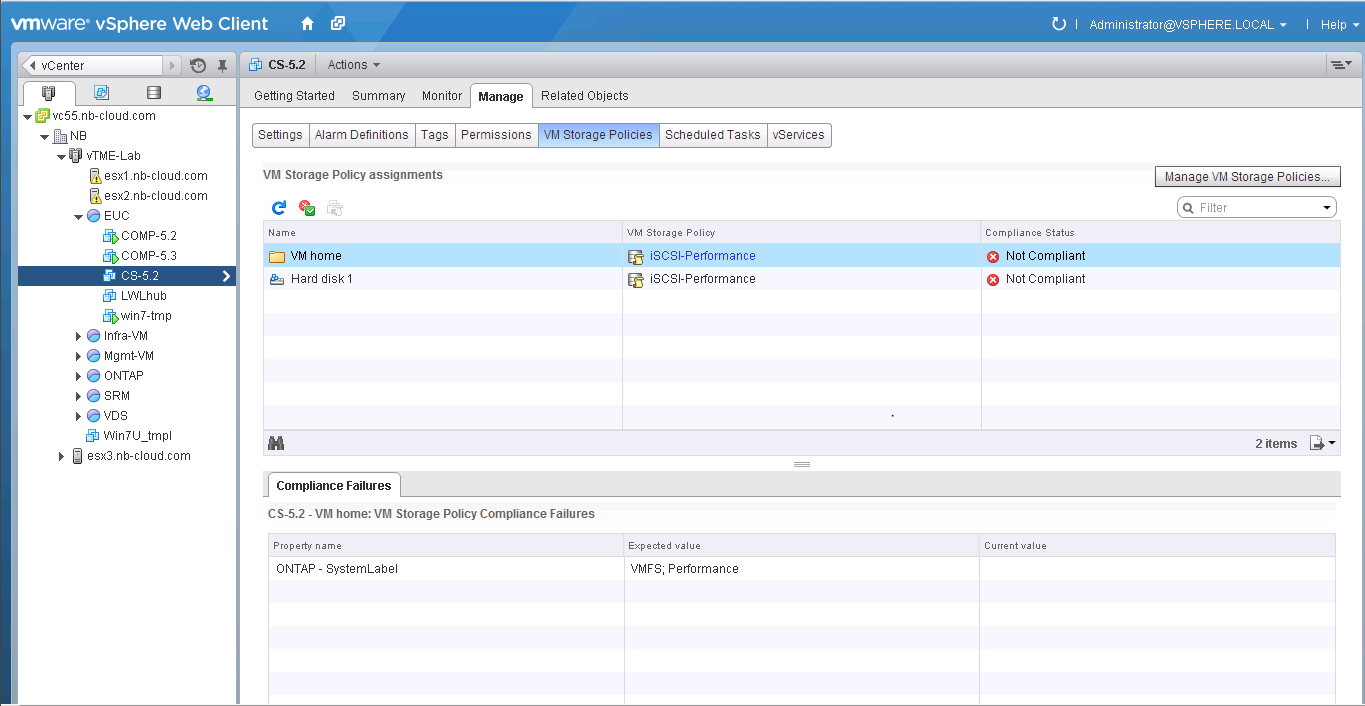Screen dimensions: 1365x706
Task: Click the Not Compliant error icon for VM home
Action: pos(993,256)
